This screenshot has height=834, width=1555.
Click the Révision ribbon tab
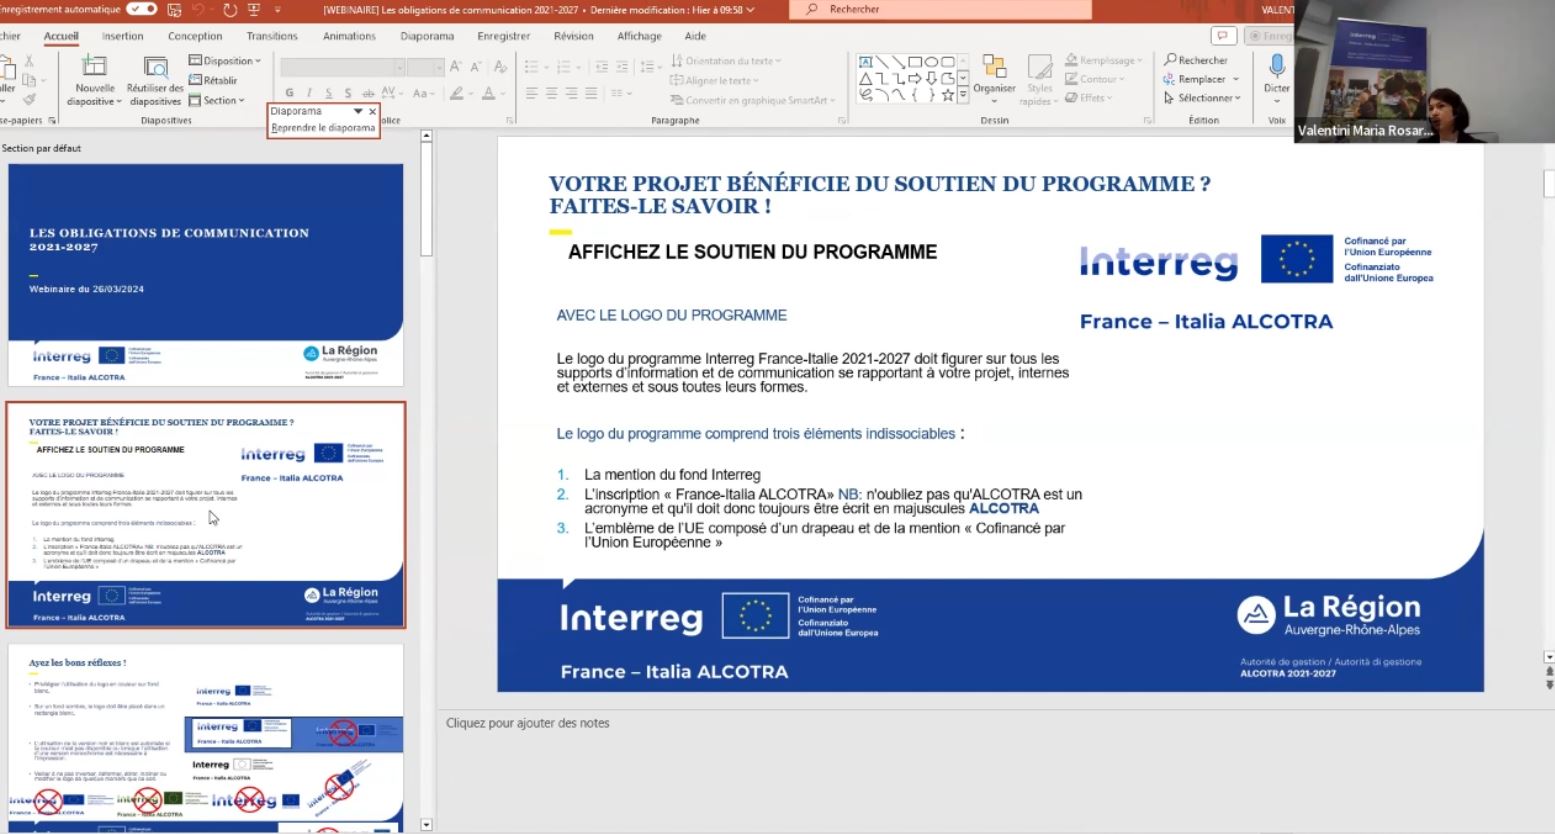pos(573,36)
